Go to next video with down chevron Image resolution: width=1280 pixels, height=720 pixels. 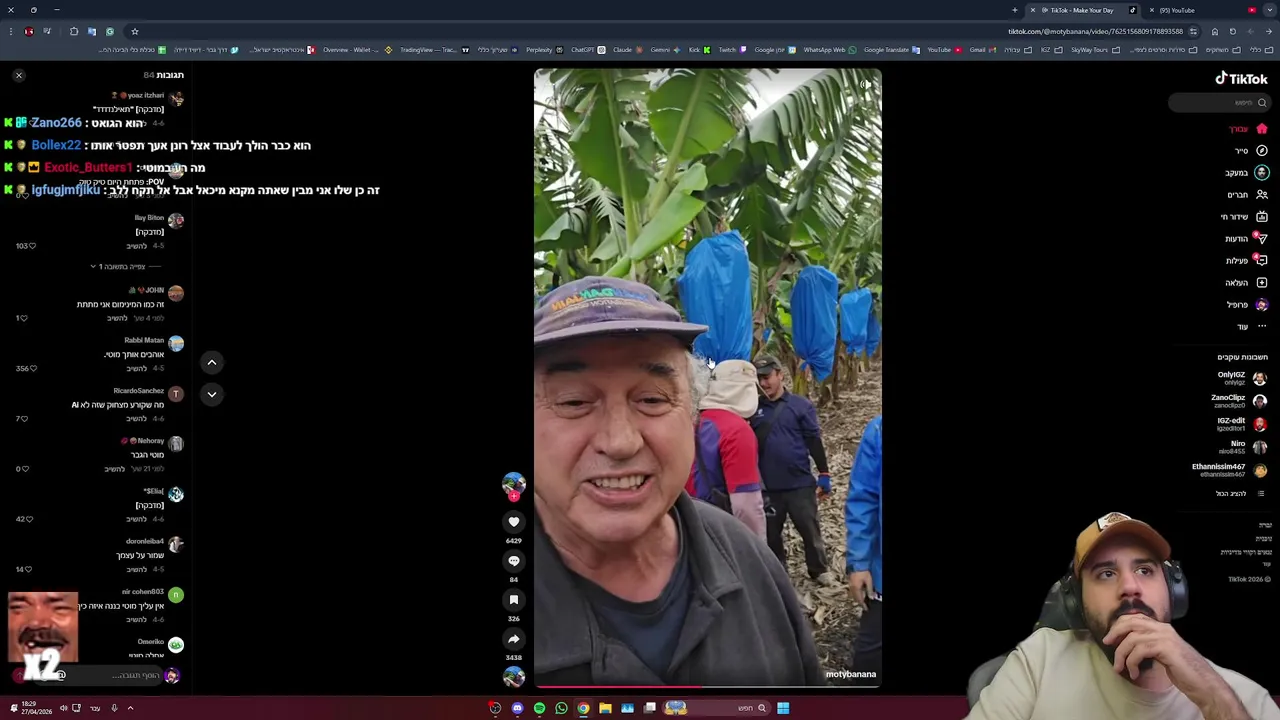point(212,394)
